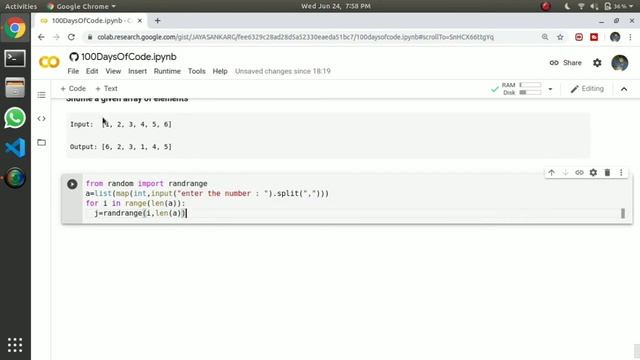Click the Input example text
The image size is (640, 360).
[120, 124]
